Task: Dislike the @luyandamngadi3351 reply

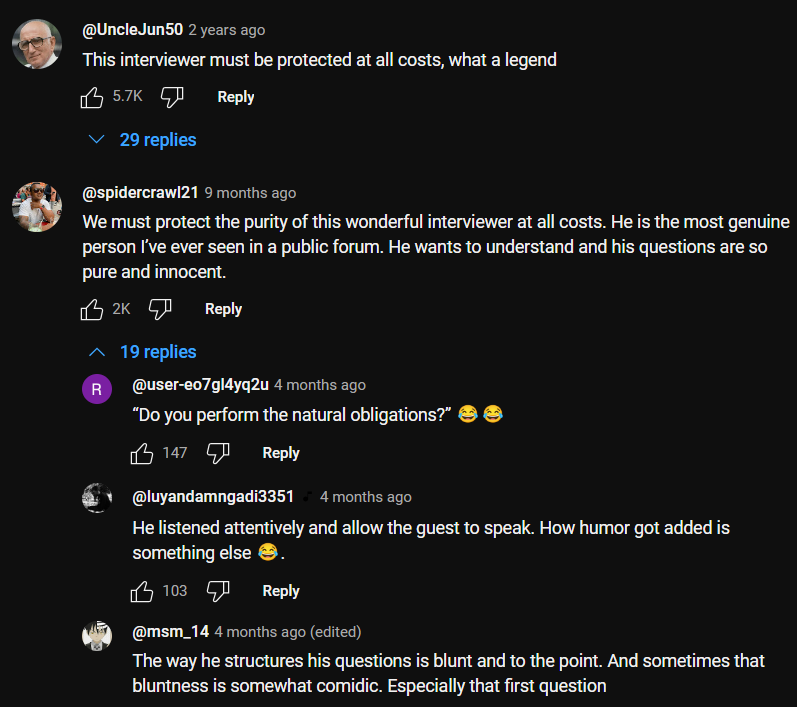Action: tap(218, 591)
